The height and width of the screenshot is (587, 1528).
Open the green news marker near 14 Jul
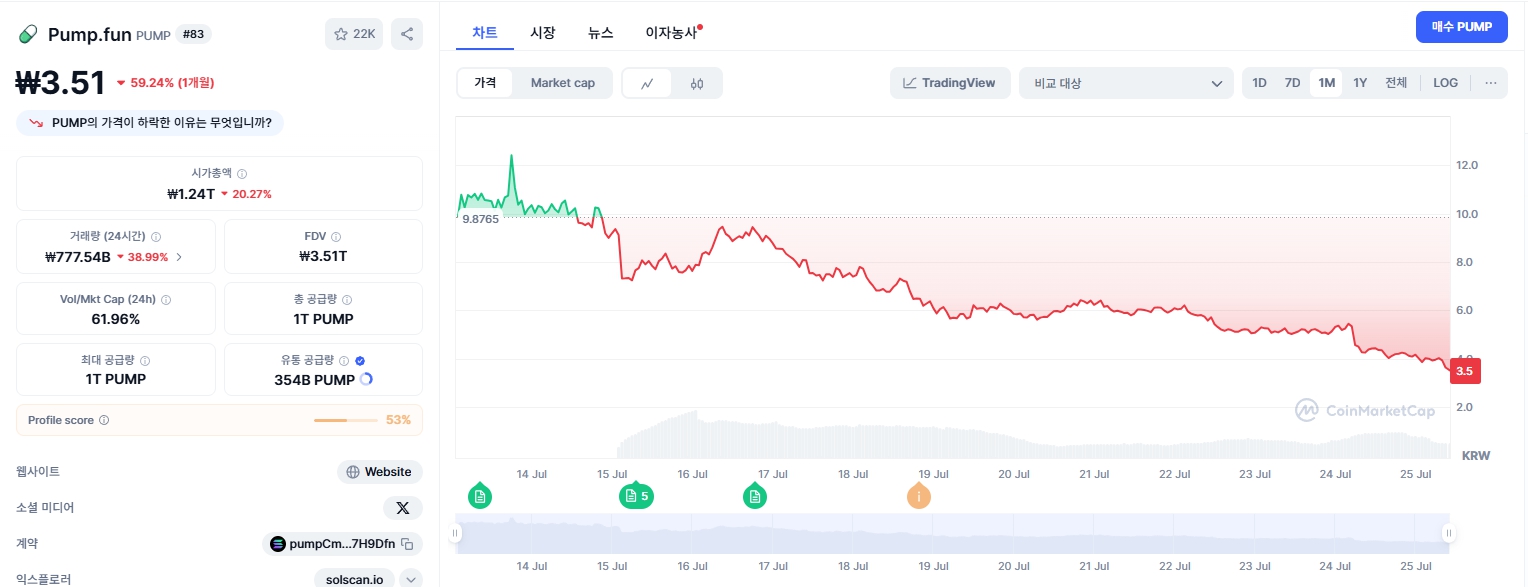[480, 495]
